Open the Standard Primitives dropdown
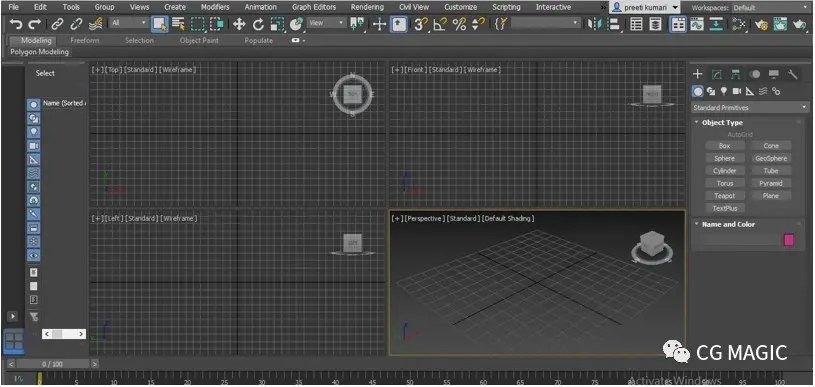Viewport: 815px width, 387px height. pos(750,108)
